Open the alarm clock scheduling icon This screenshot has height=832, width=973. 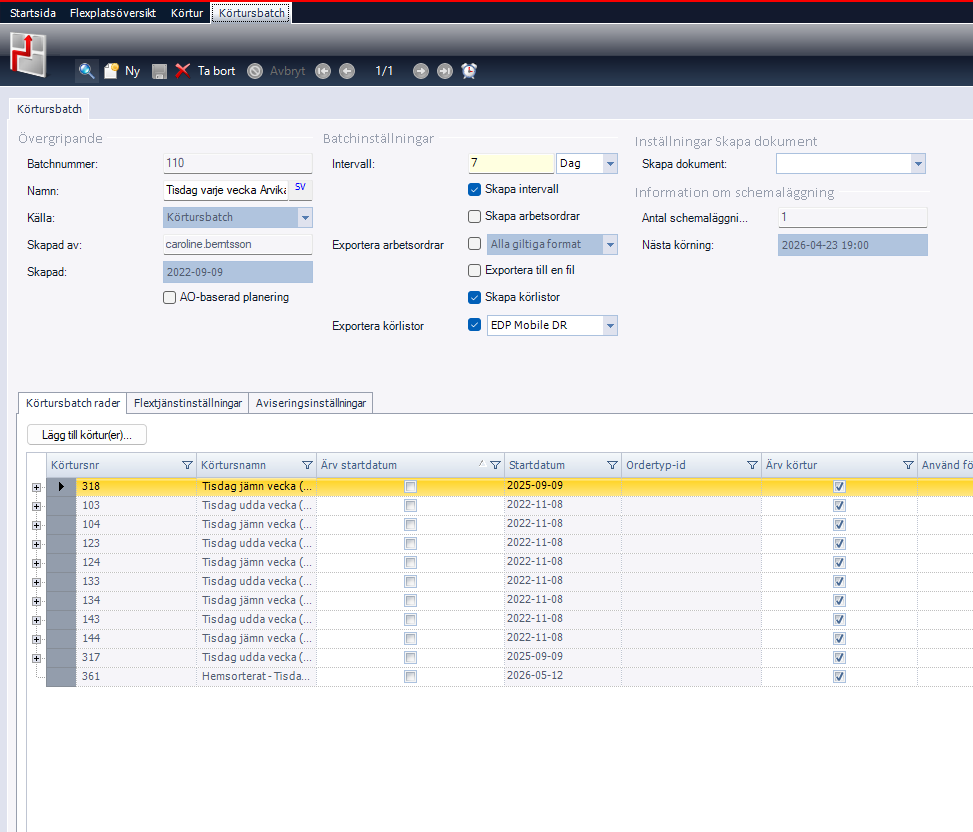click(x=469, y=71)
